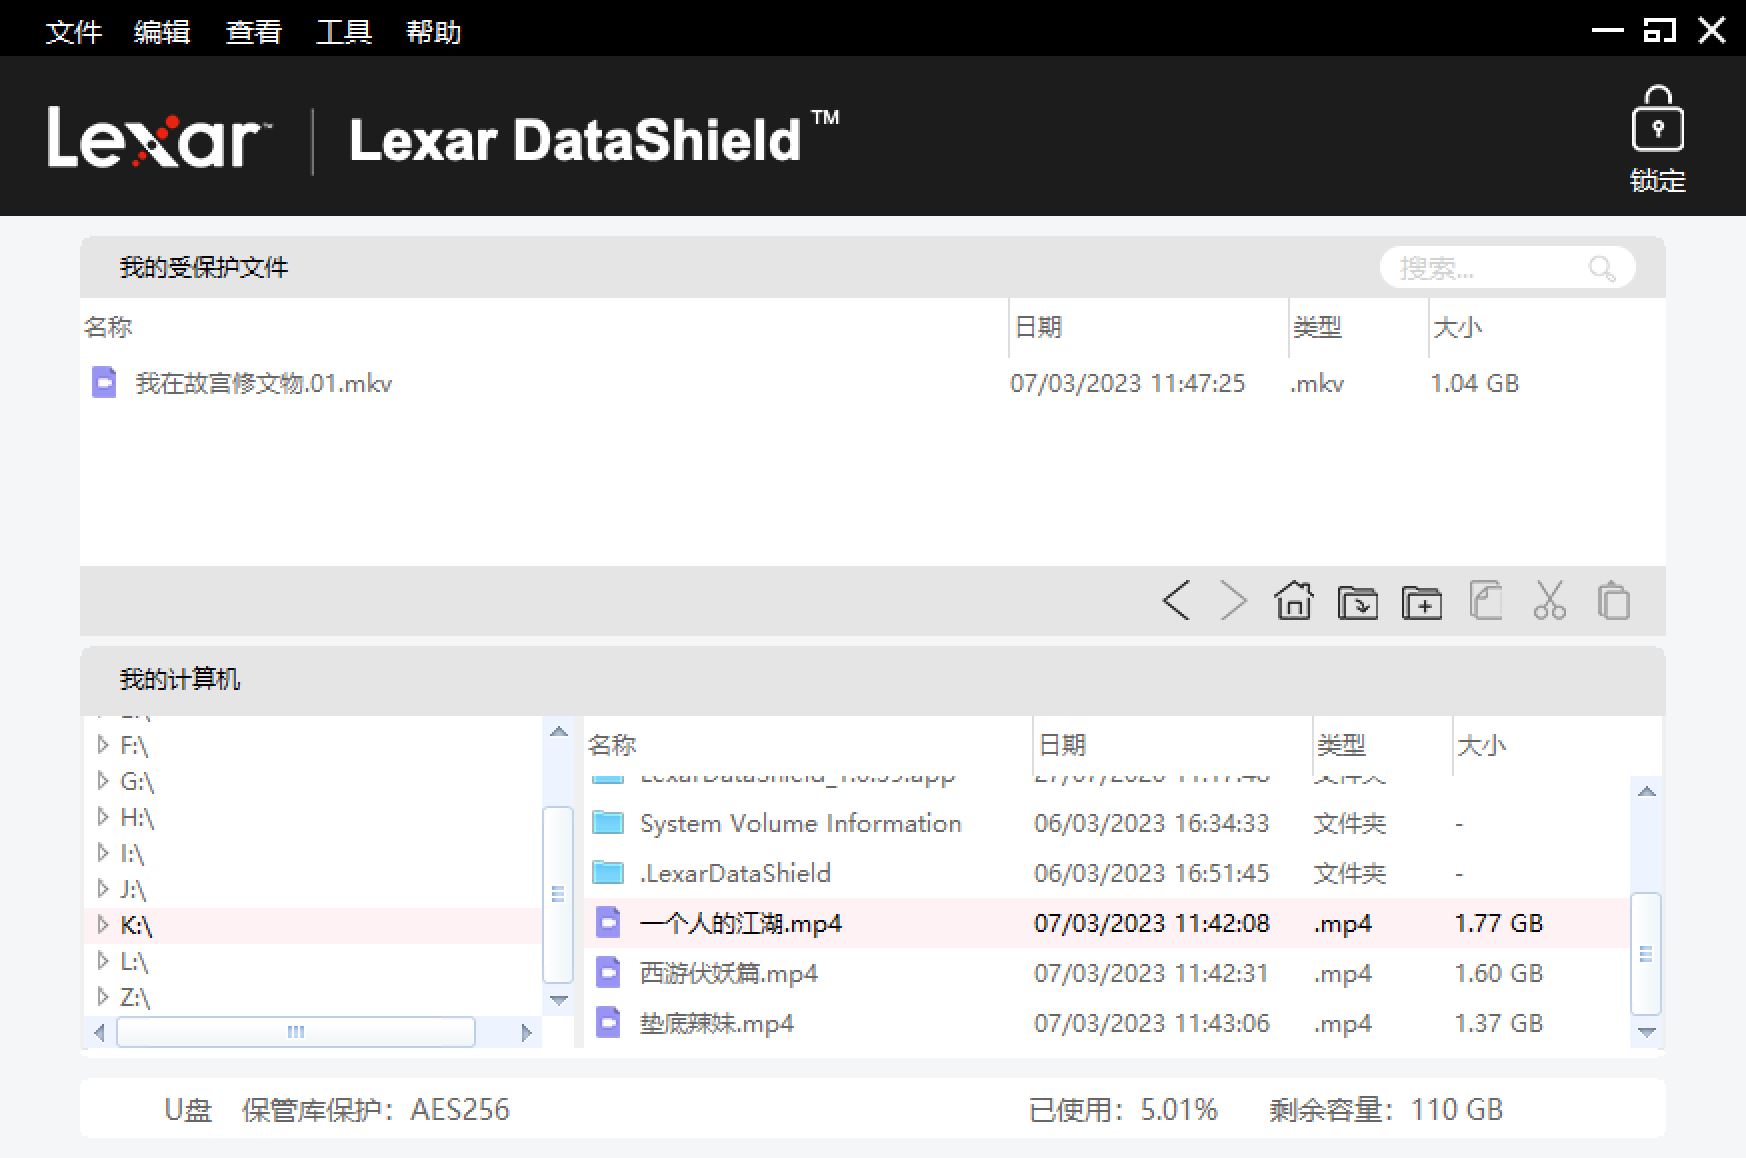This screenshot has height=1158, width=1746.
Task: Expand the Z:\ drive tree arrow
Action: tap(103, 997)
